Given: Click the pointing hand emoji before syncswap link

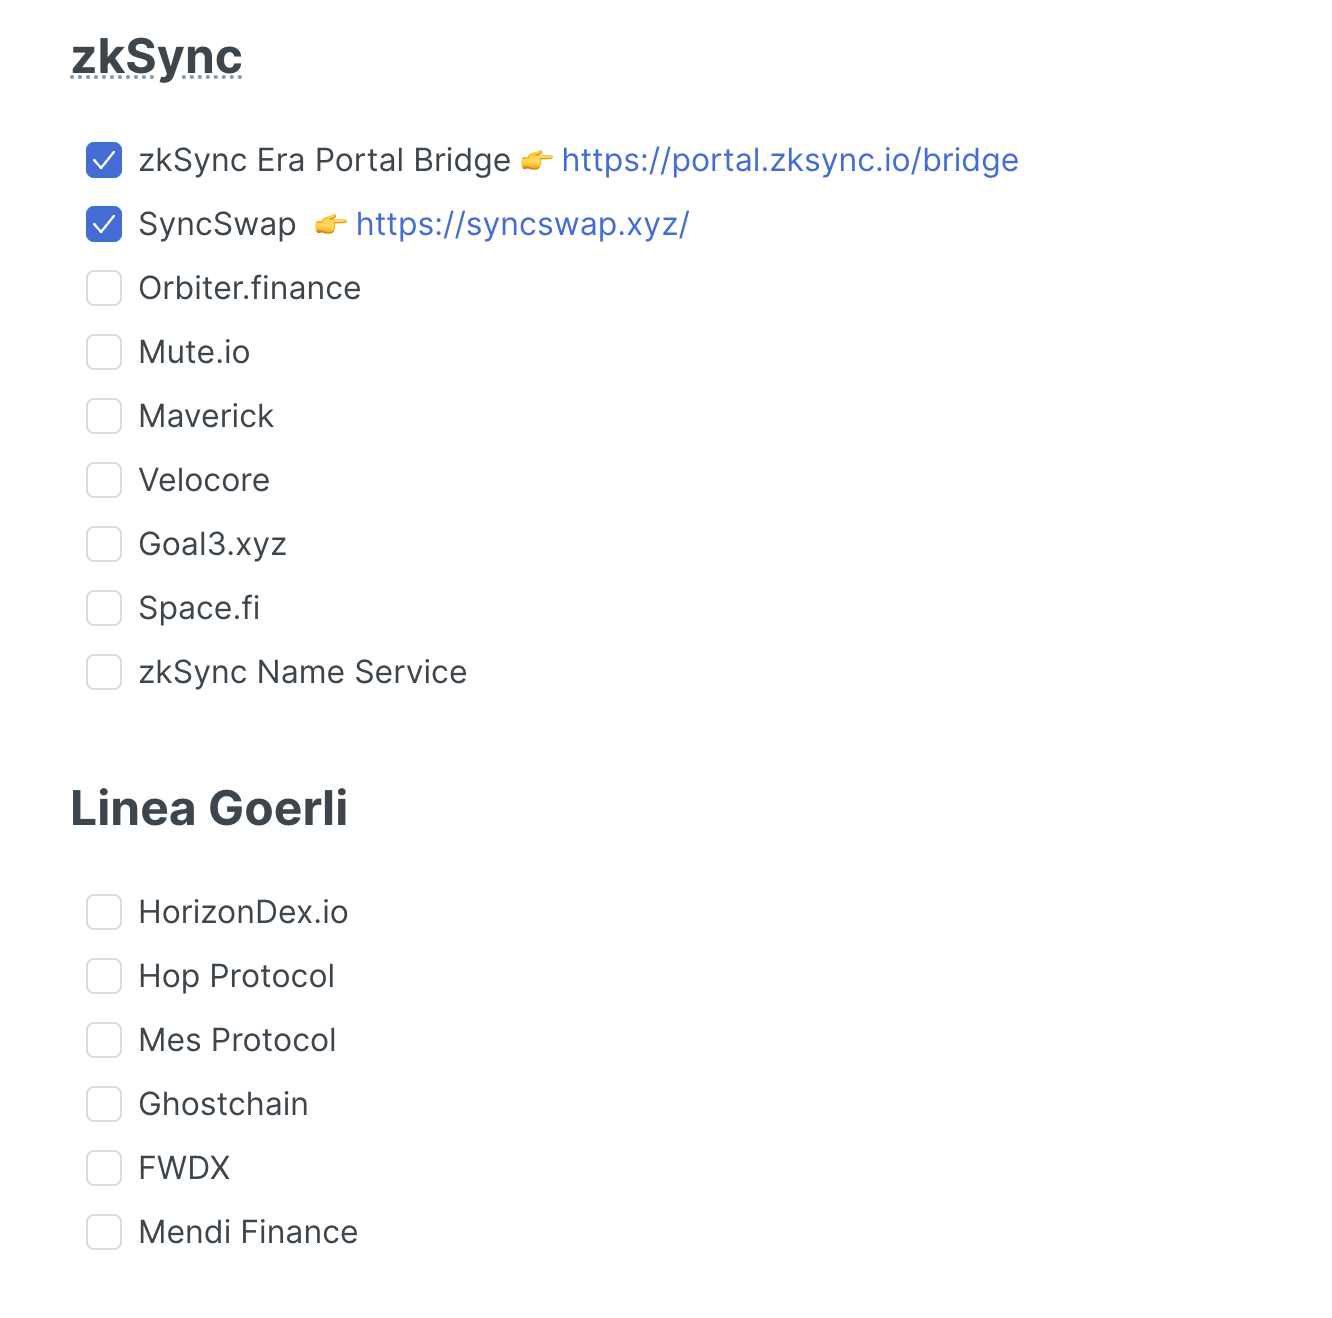Looking at the screenshot, I should tap(330, 225).
